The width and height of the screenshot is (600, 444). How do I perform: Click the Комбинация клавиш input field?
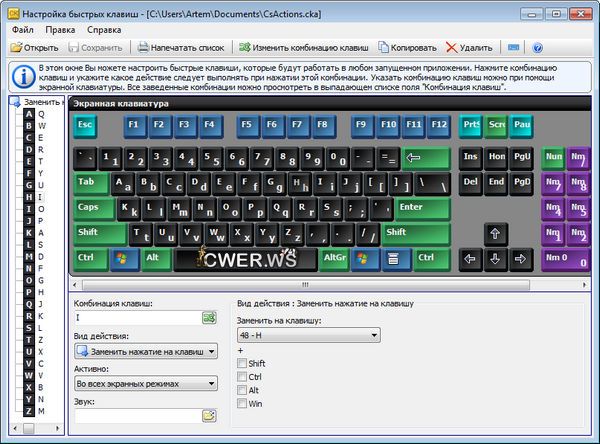click(x=136, y=318)
